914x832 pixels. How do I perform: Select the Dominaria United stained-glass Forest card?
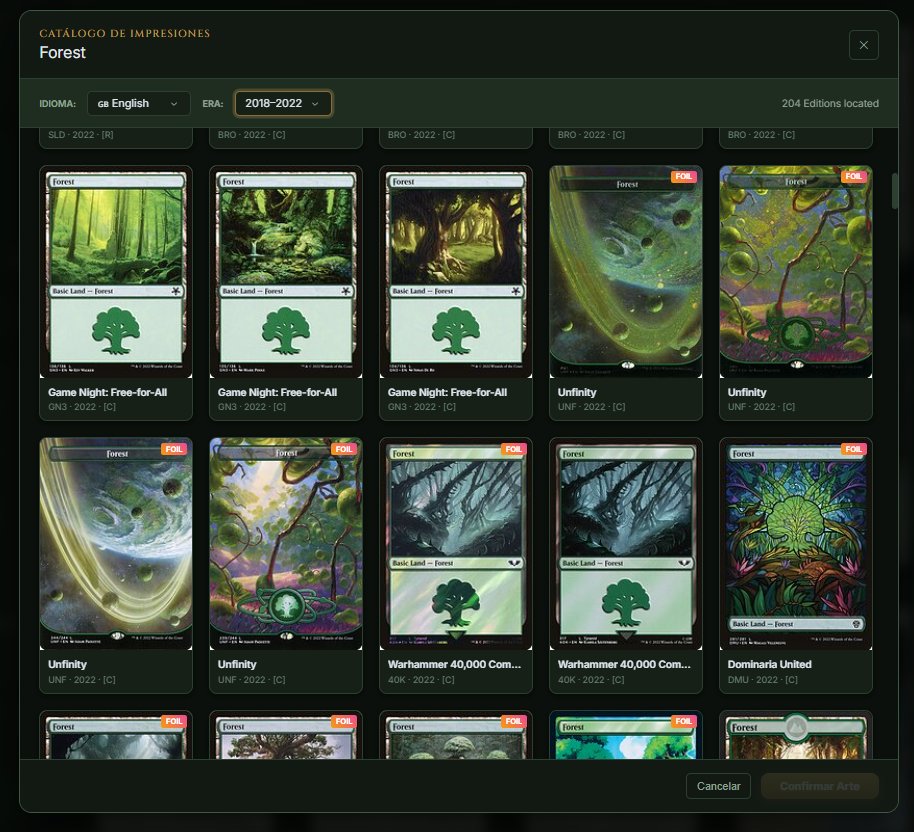pyautogui.click(x=796, y=565)
